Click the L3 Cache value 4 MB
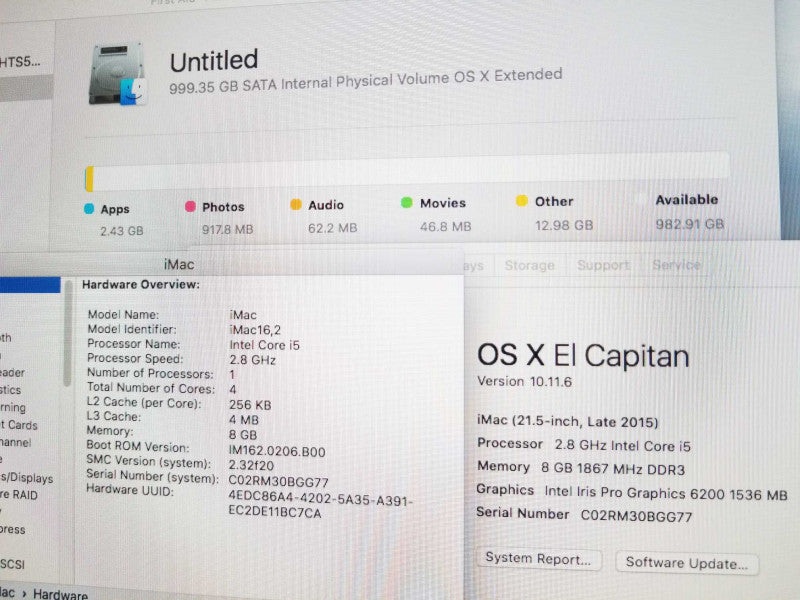This screenshot has height=600, width=800. click(x=244, y=420)
